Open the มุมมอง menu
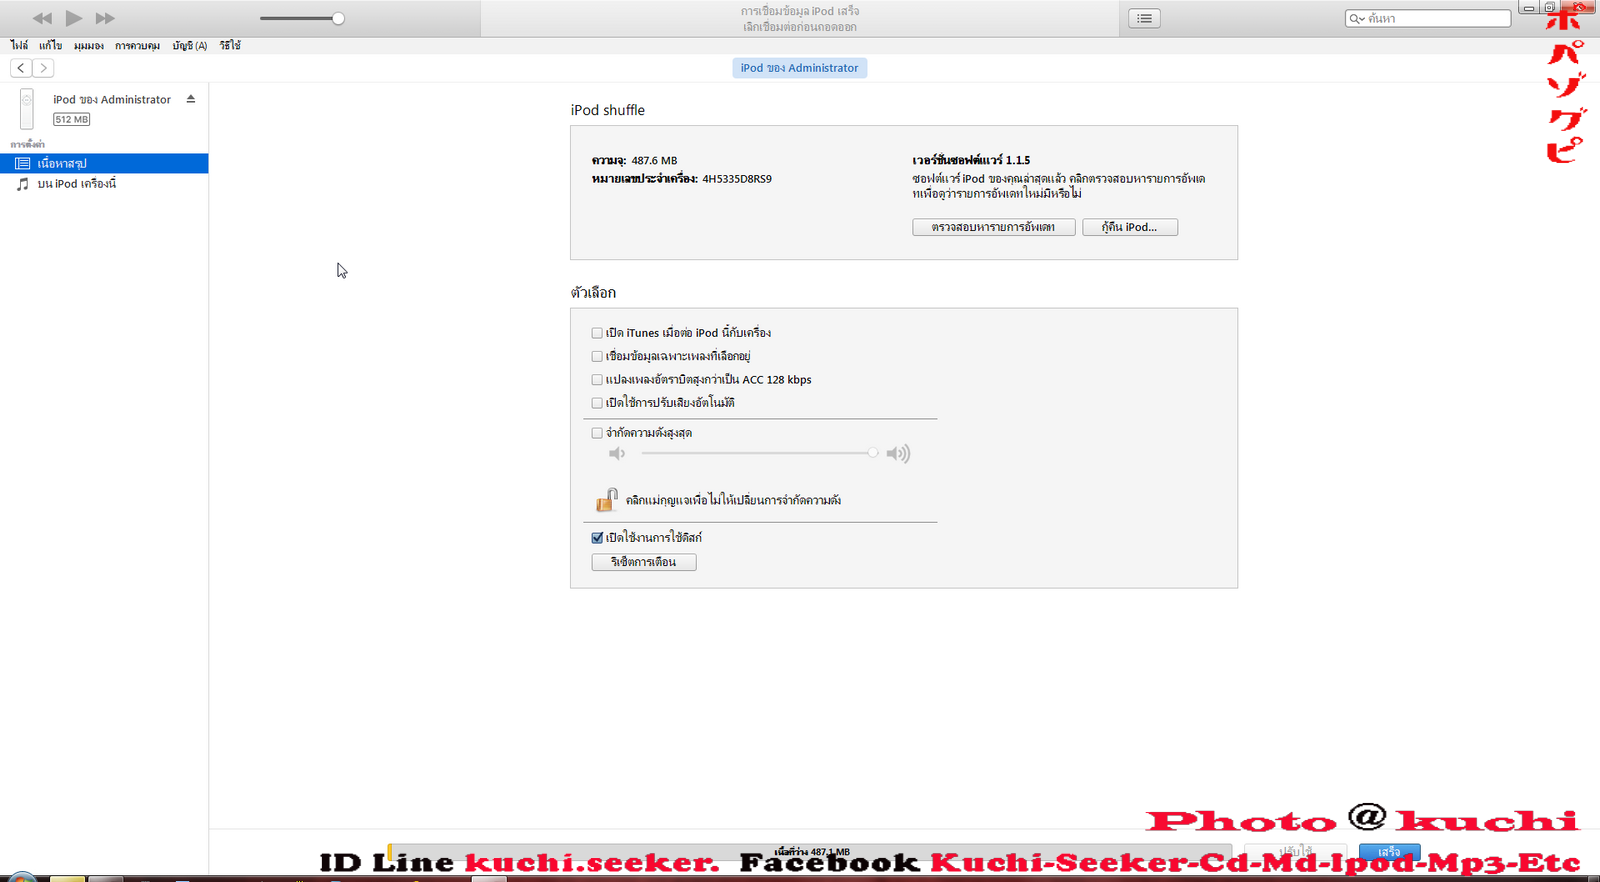 click(x=88, y=45)
